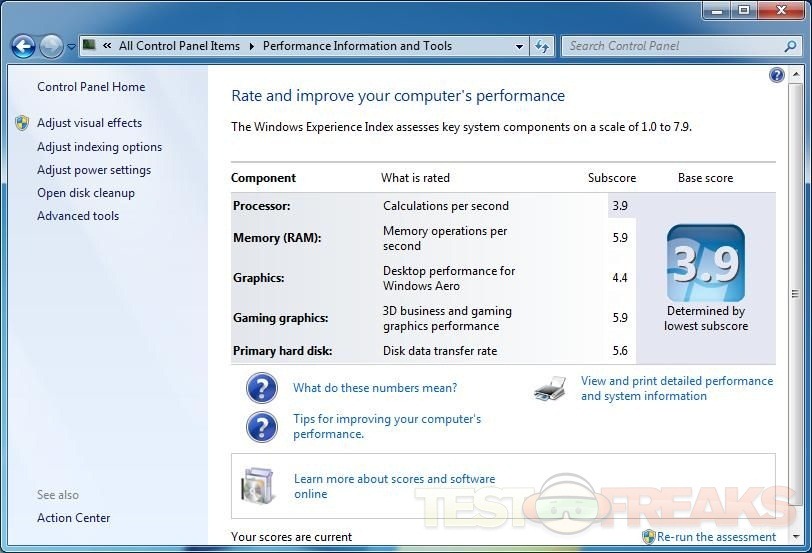Go to Control Panel Home

91,87
